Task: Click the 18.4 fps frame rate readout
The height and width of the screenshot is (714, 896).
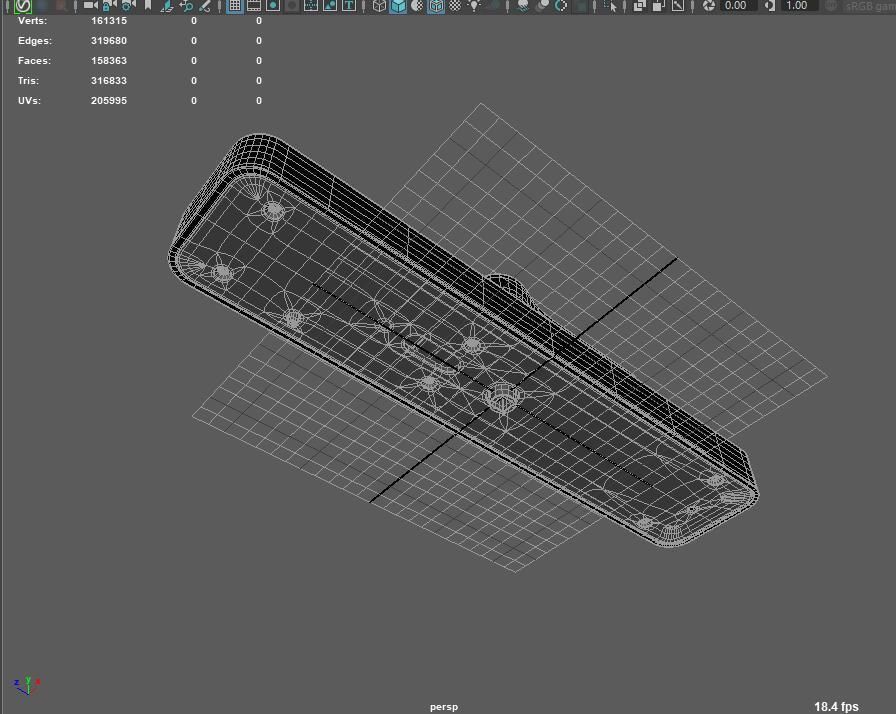Action: 836,707
